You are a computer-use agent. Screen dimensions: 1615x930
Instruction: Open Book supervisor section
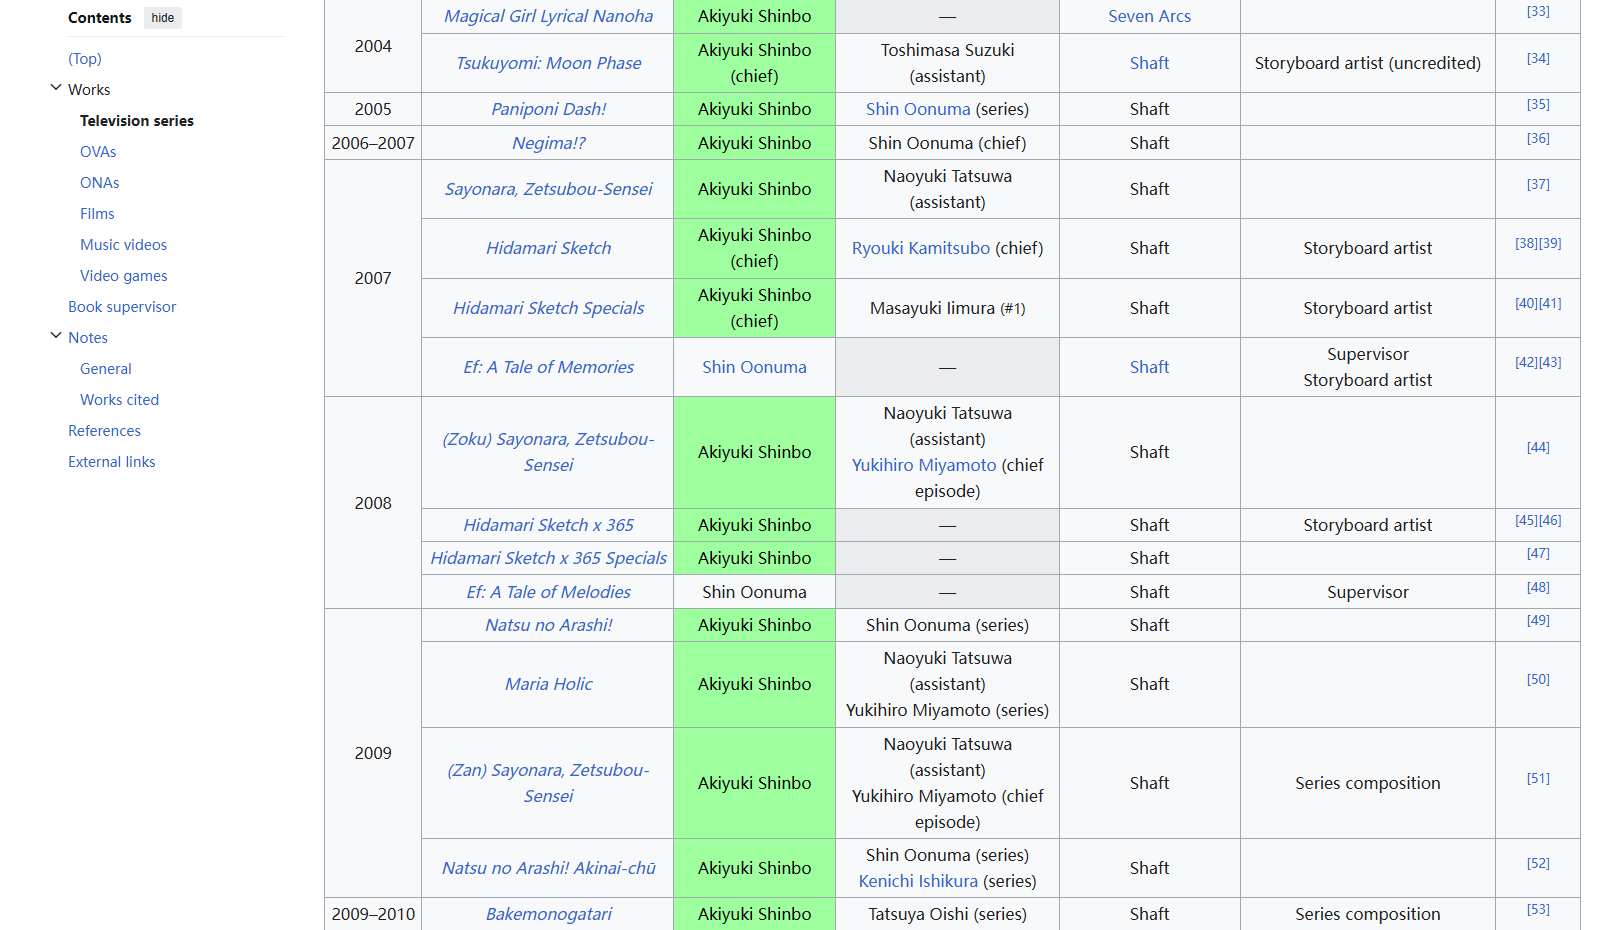pos(122,307)
